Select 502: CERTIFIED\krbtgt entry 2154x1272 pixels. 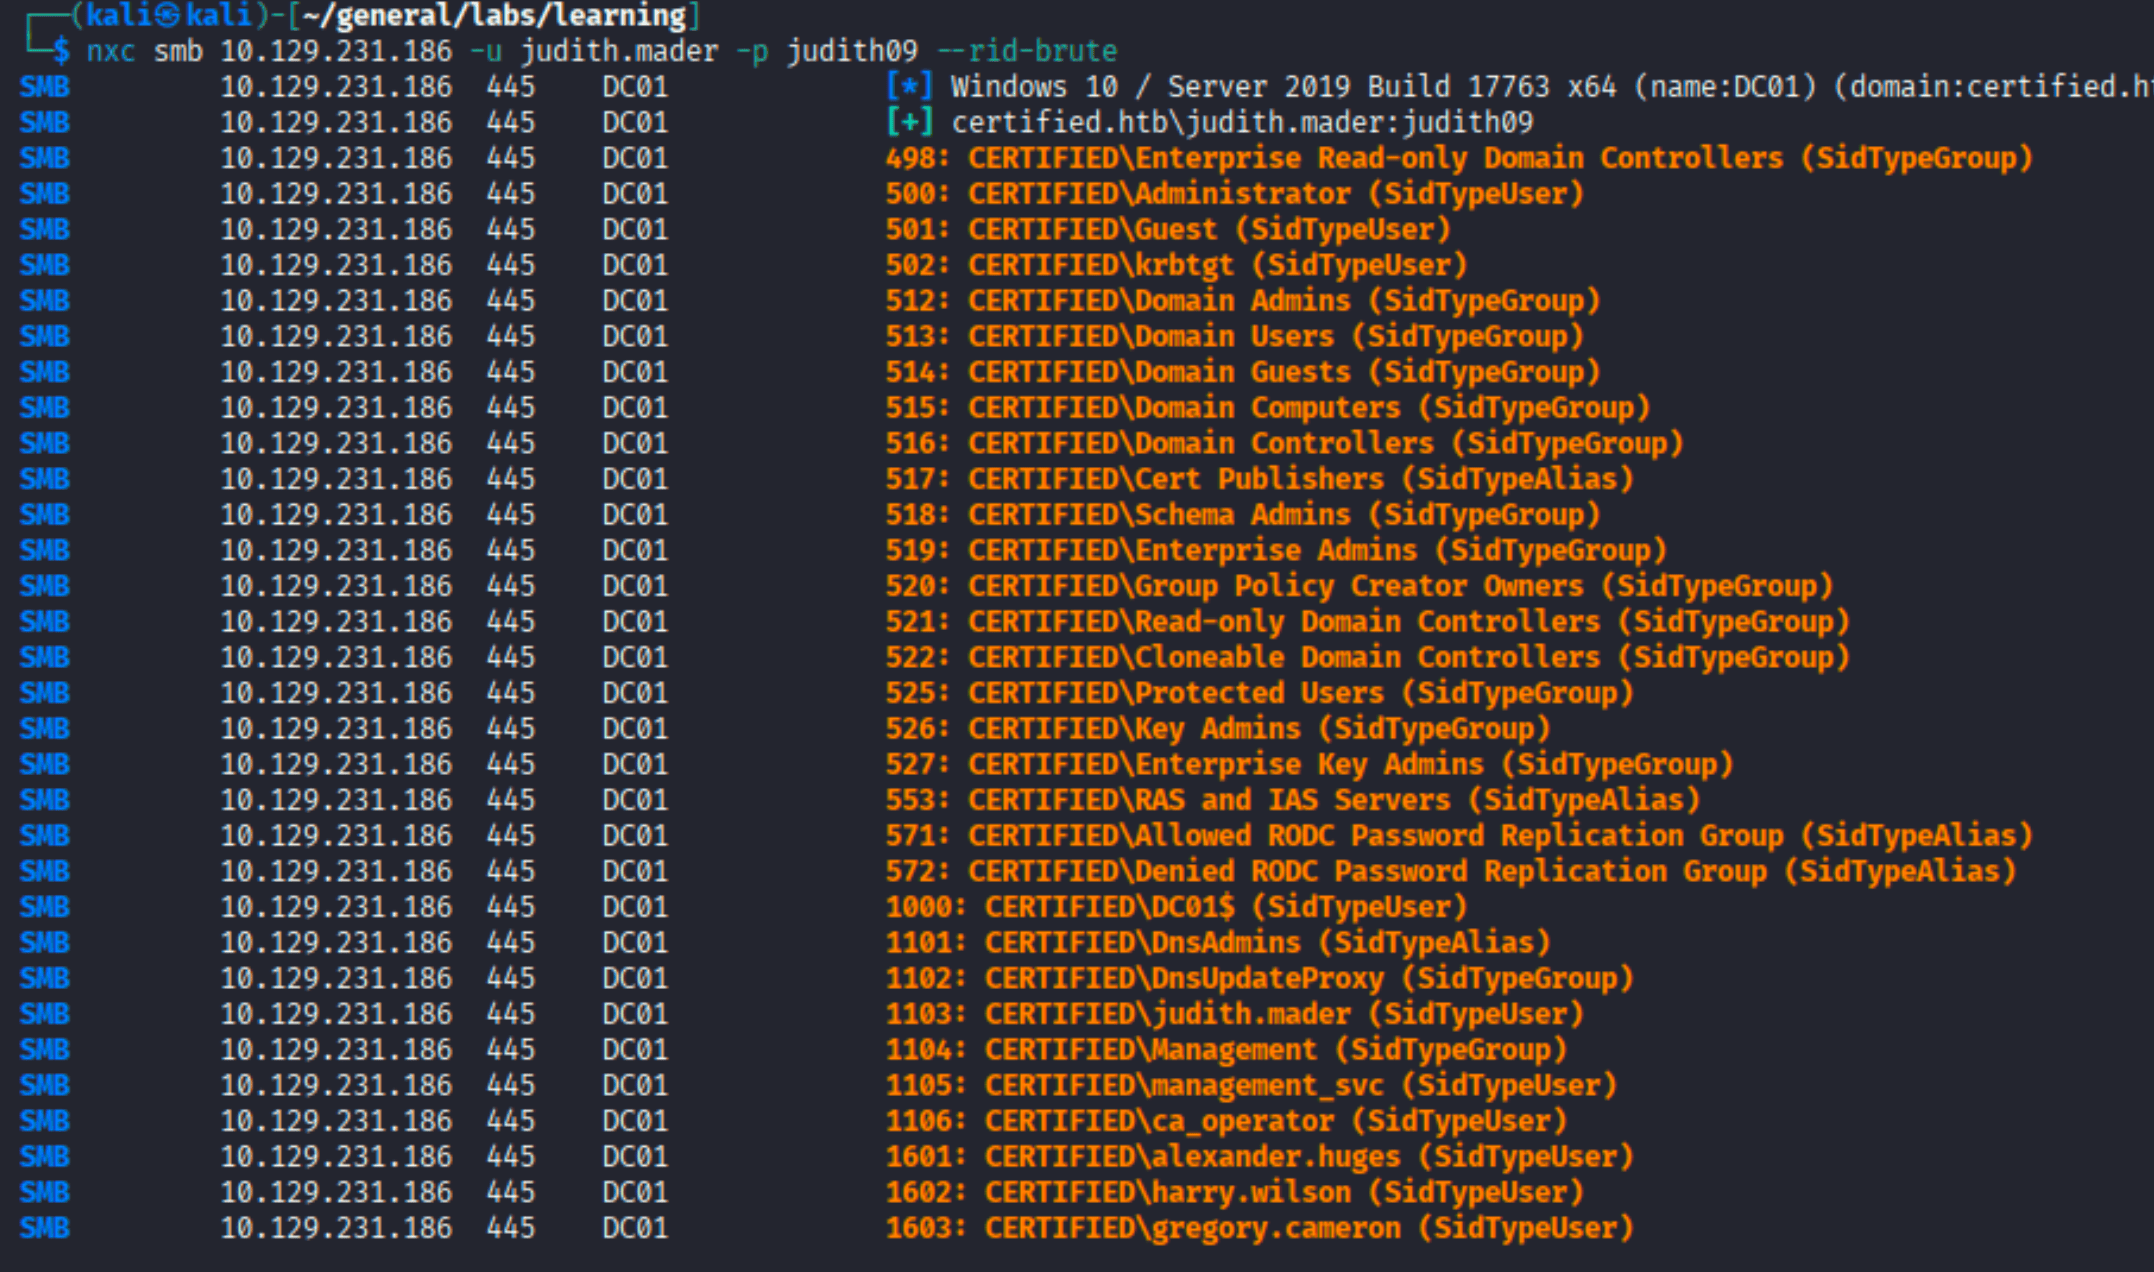(1176, 265)
